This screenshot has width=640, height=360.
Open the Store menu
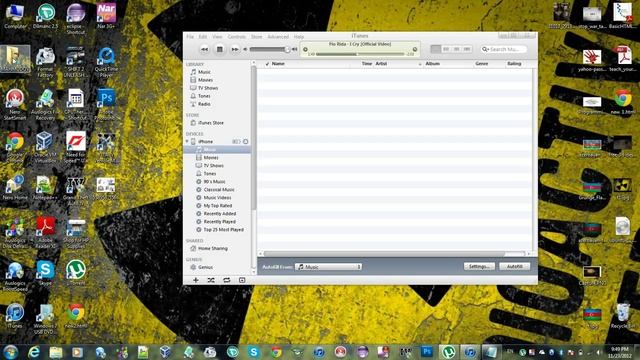[x=256, y=37]
